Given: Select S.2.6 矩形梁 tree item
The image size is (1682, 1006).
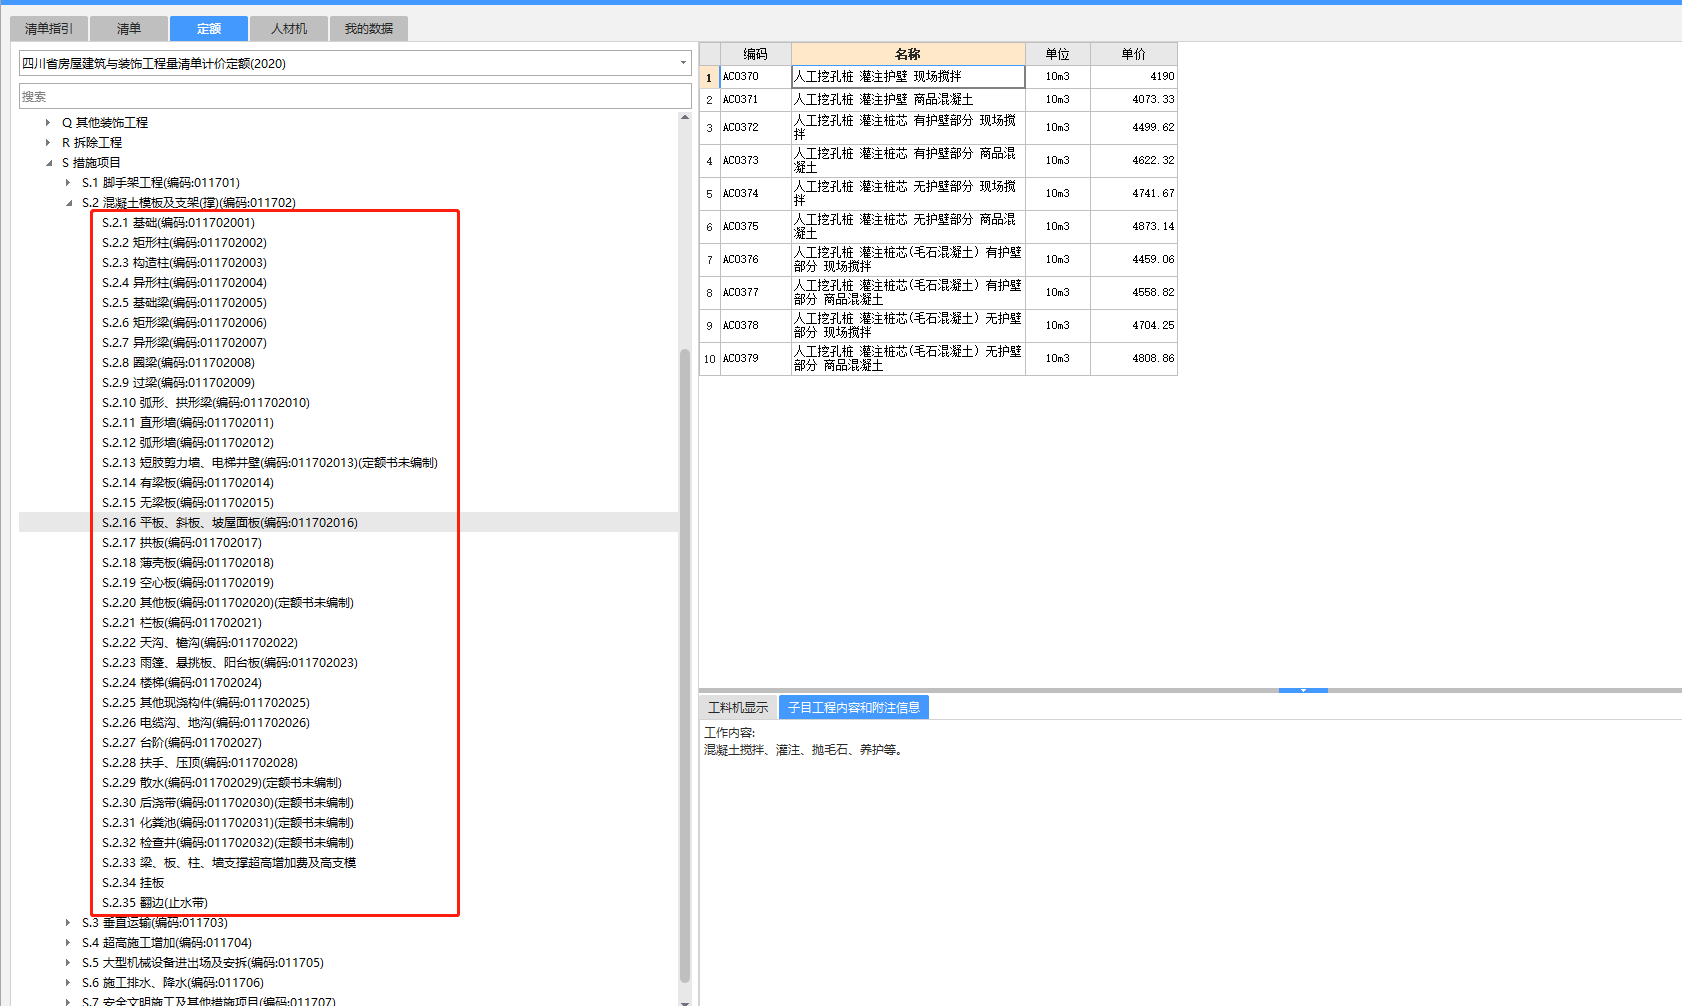Looking at the screenshot, I should (x=184, y=323).
